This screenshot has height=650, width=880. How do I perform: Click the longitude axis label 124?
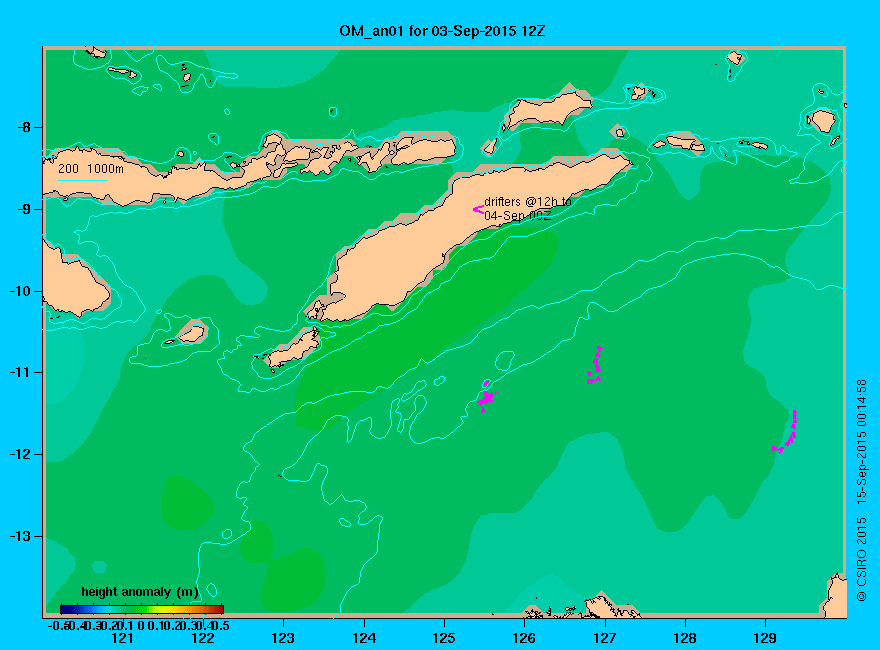pos(364,638)
